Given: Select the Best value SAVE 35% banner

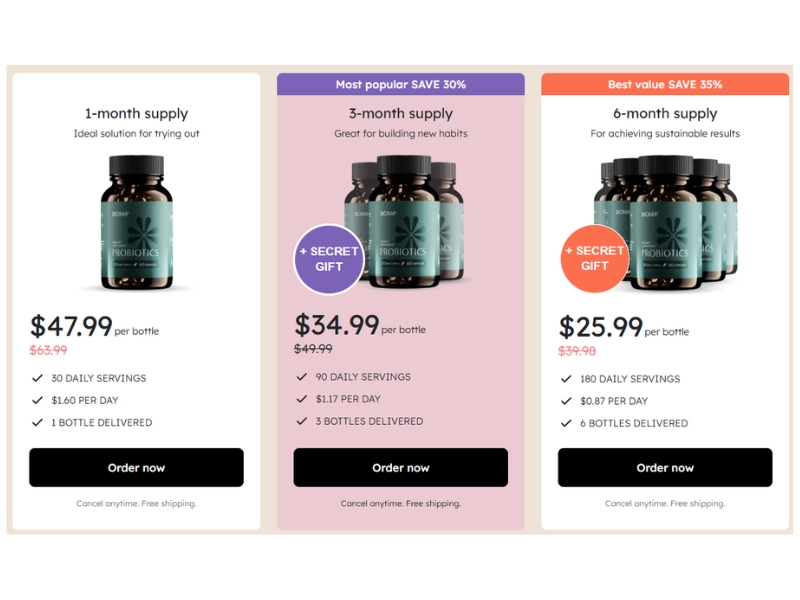Looking at the screenshot, I should pyautogui.click(x=665, y=85).
